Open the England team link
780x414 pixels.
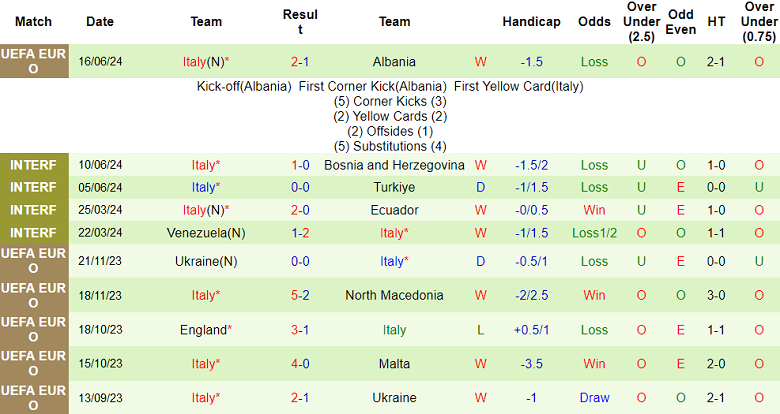[204, 330]
